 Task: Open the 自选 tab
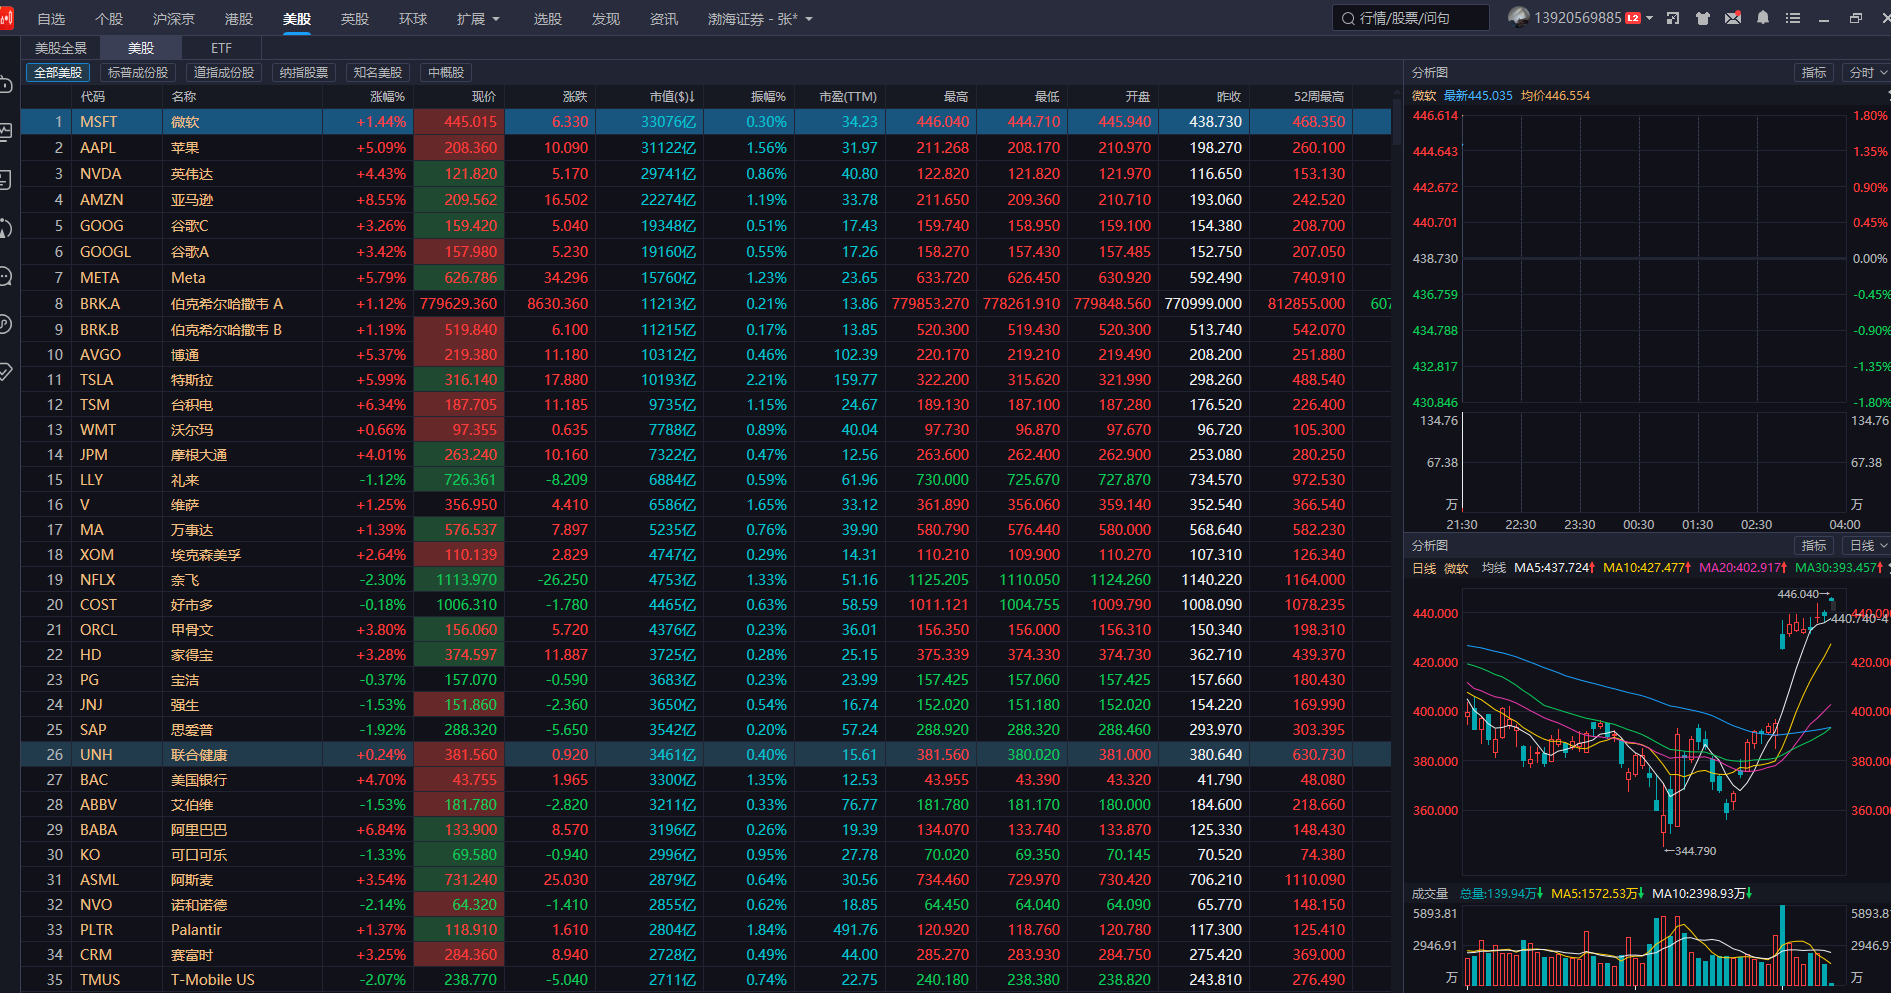pyautogui.click(x=51, y=19)
